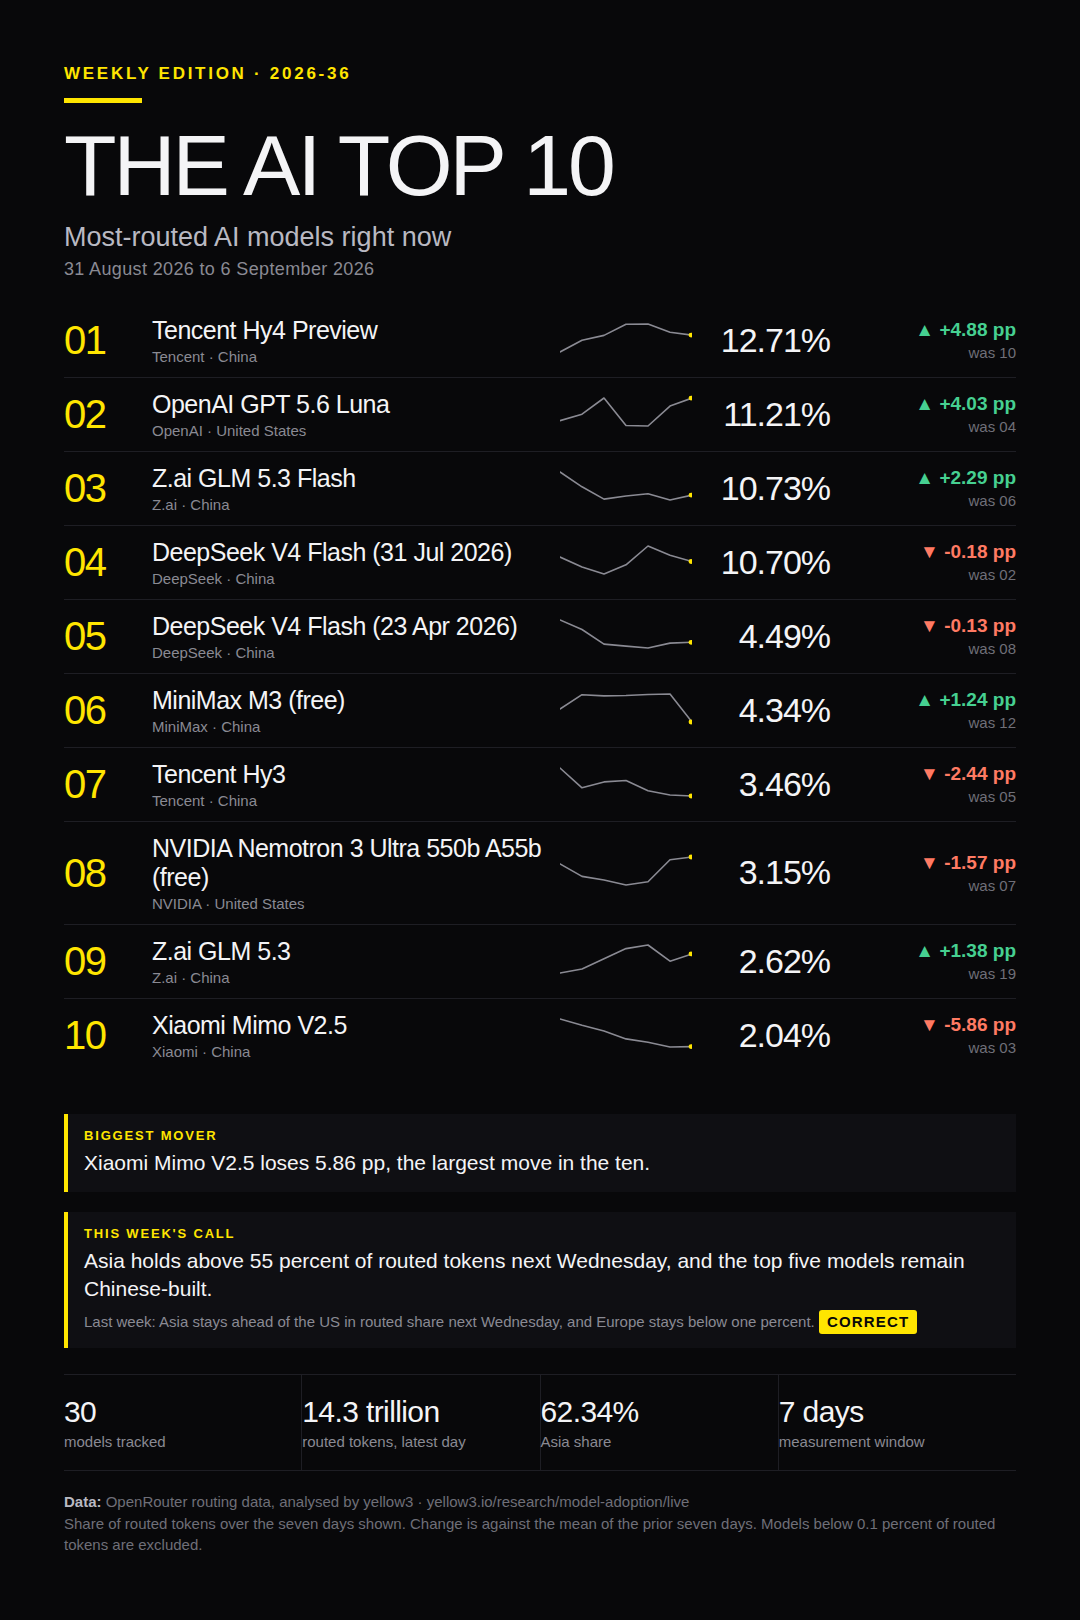Click the 12.71% share value
The height and width of the screenshot is (1620, 1080).
pyautogui.click(x=776, y=341)
